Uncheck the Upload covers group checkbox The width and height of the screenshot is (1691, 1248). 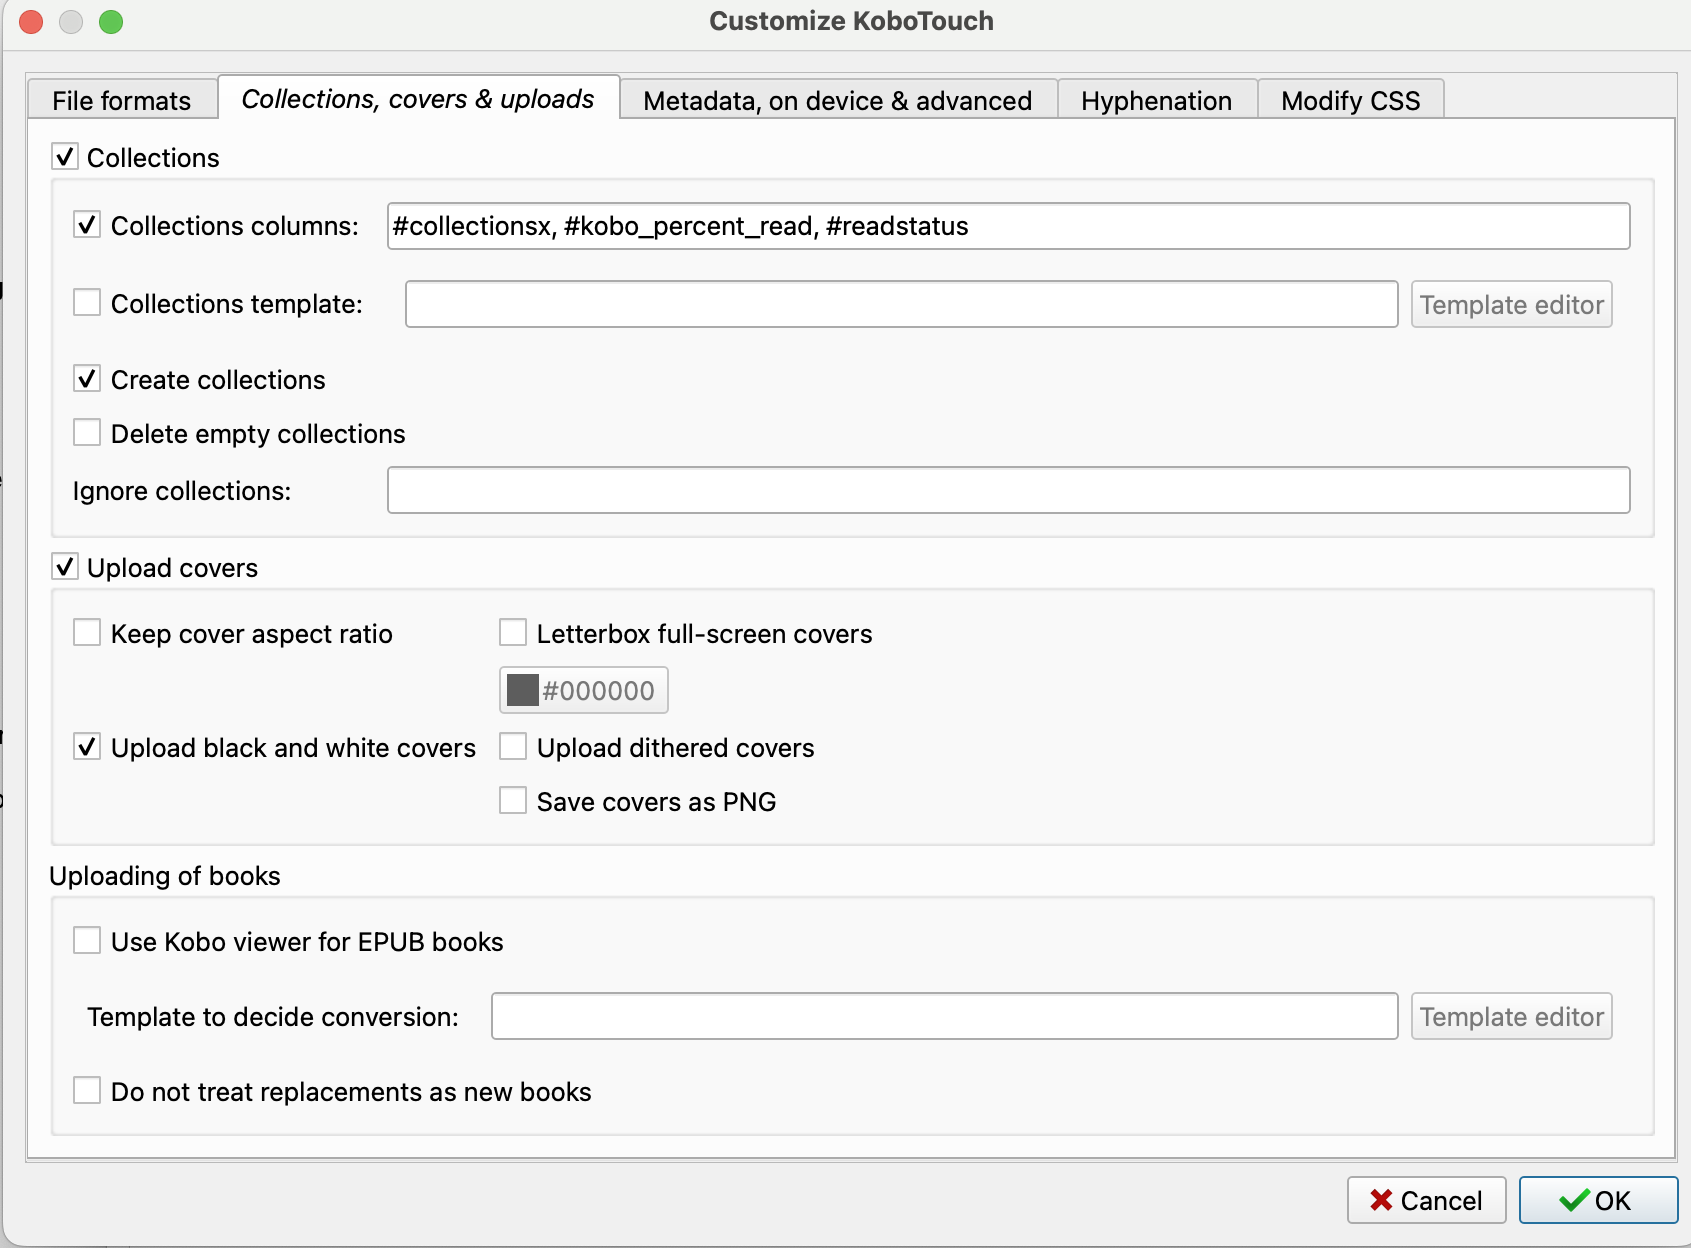(65, 567)
